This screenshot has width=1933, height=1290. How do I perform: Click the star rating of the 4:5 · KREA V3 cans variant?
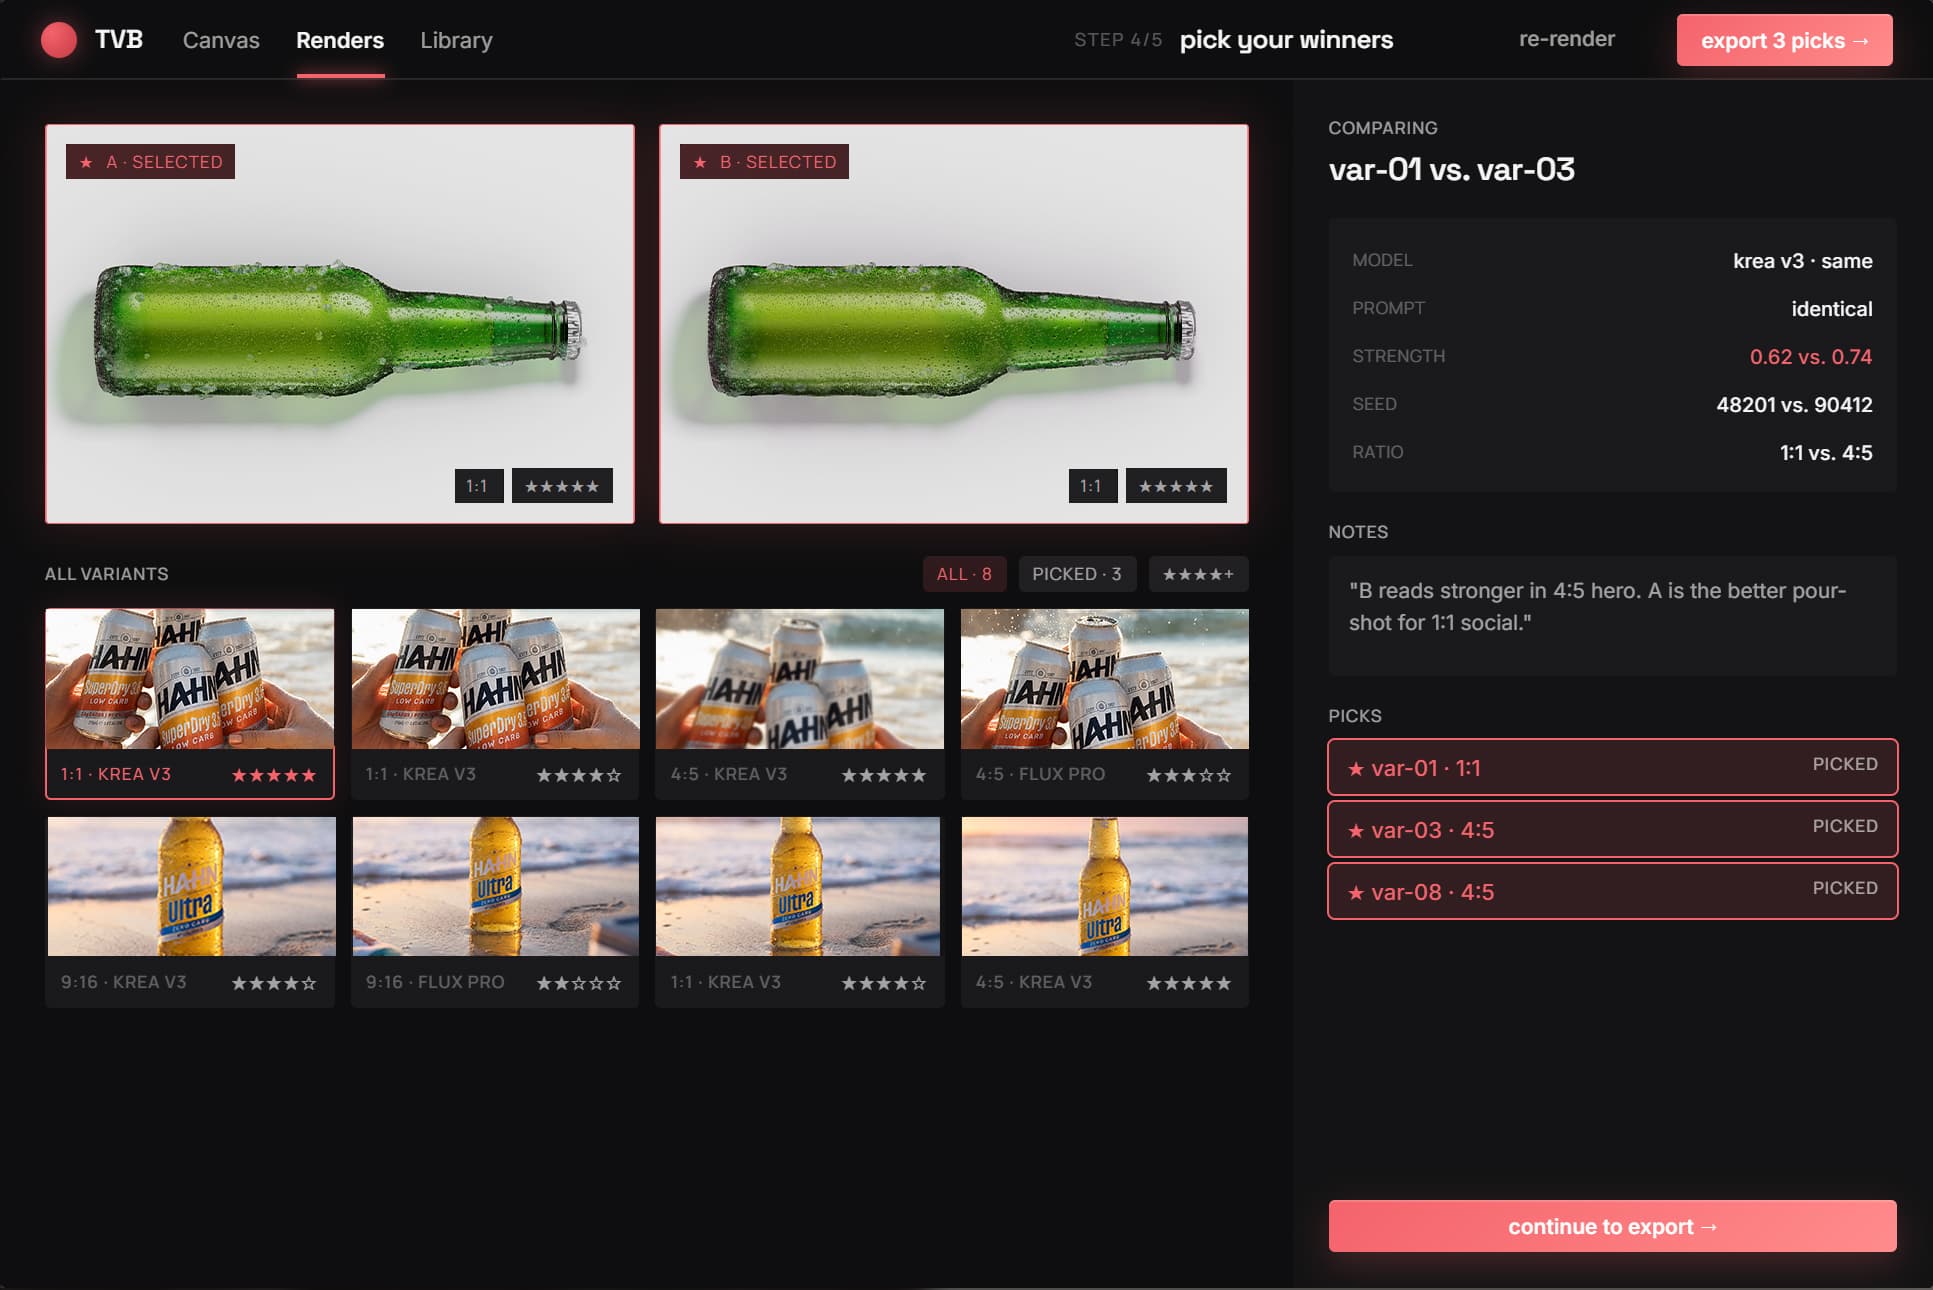(884, 775)
